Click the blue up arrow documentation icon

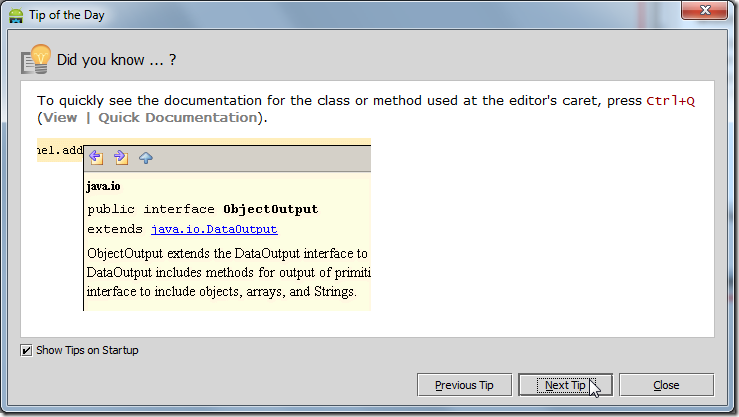coord(146,157)
